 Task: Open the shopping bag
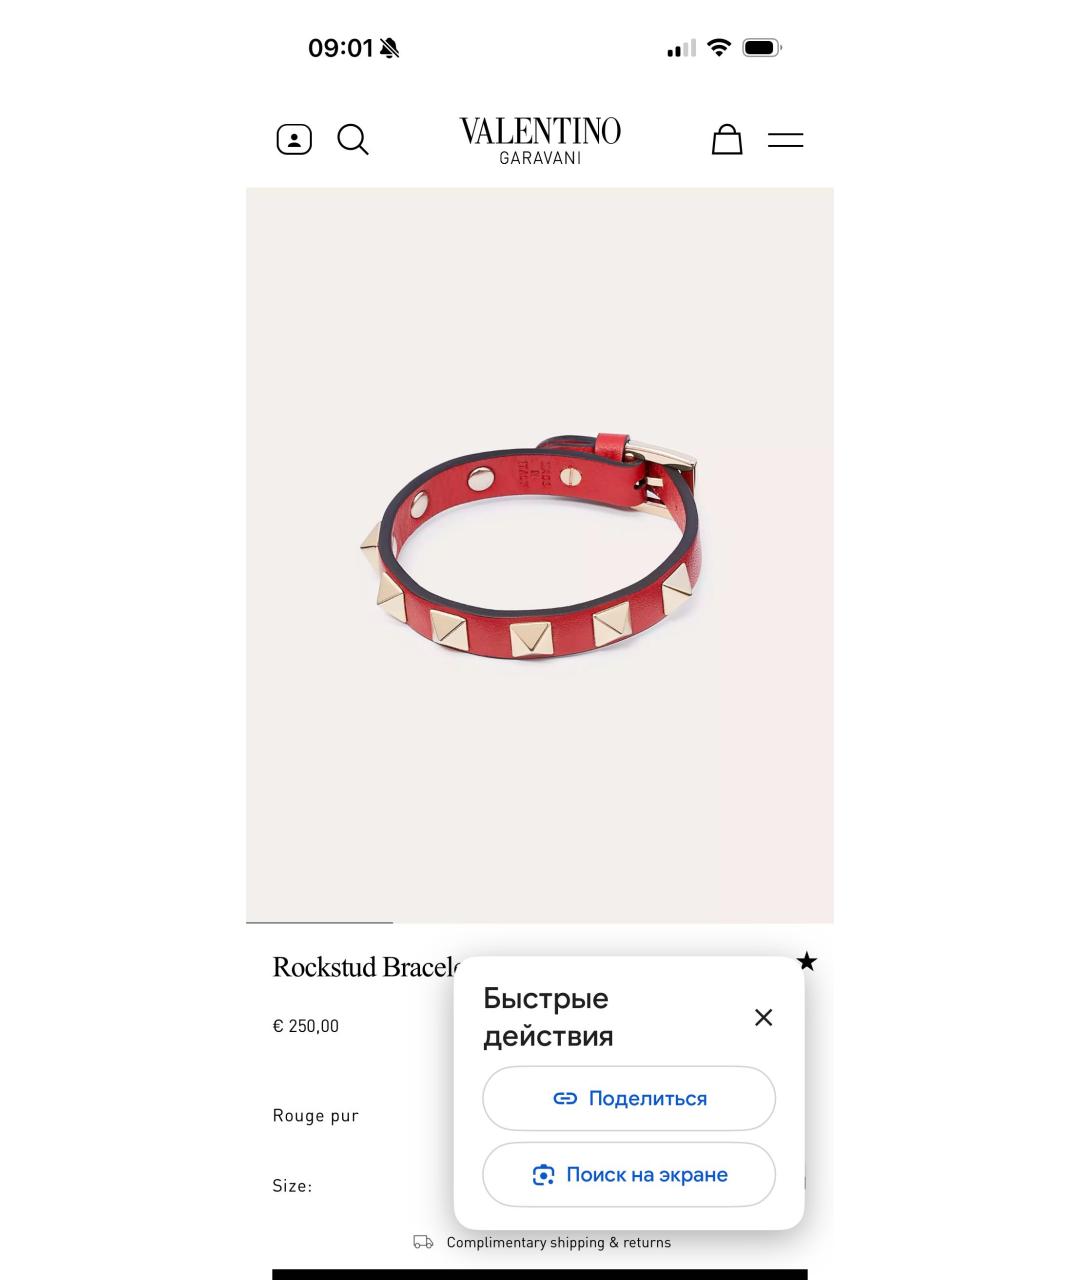(727, 139)
